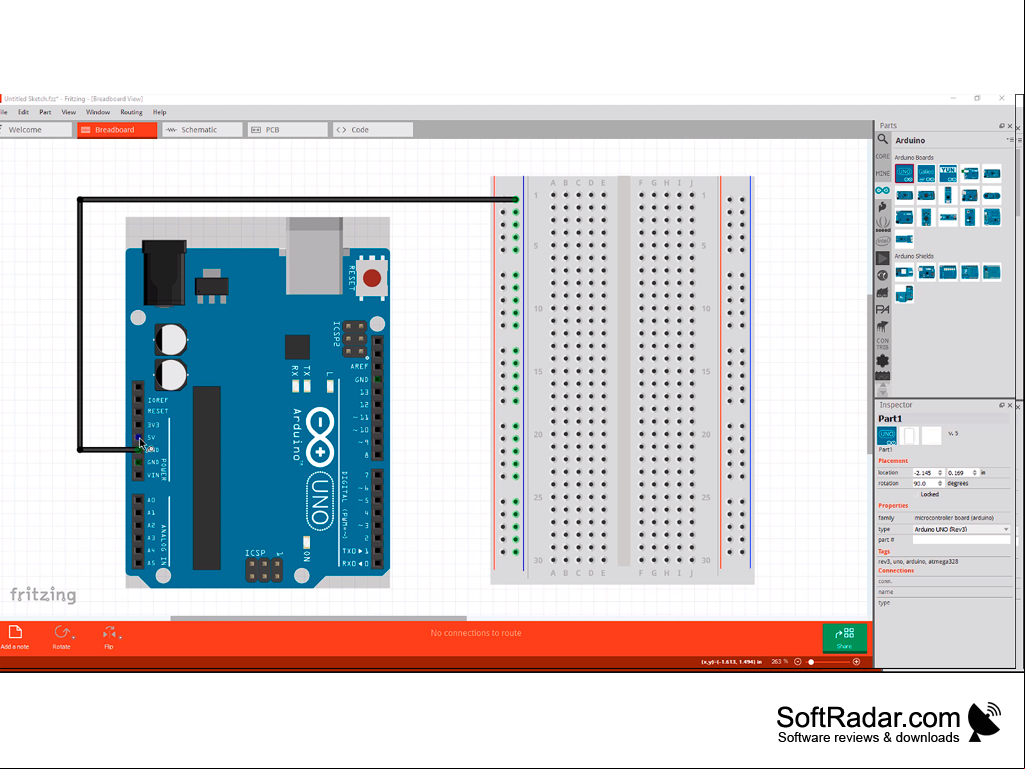
Task: Click the location Y stepper arrows
Action: 975,472
